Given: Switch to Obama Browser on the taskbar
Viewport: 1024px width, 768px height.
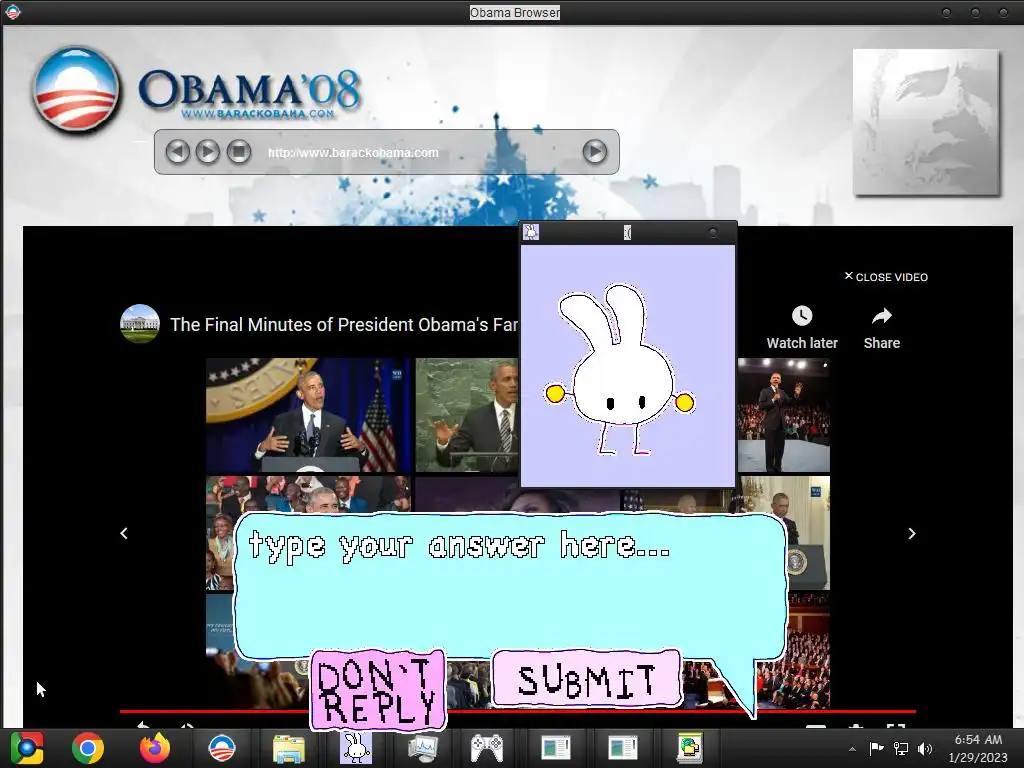Looking at the screenshot, I should coord(221,748).
